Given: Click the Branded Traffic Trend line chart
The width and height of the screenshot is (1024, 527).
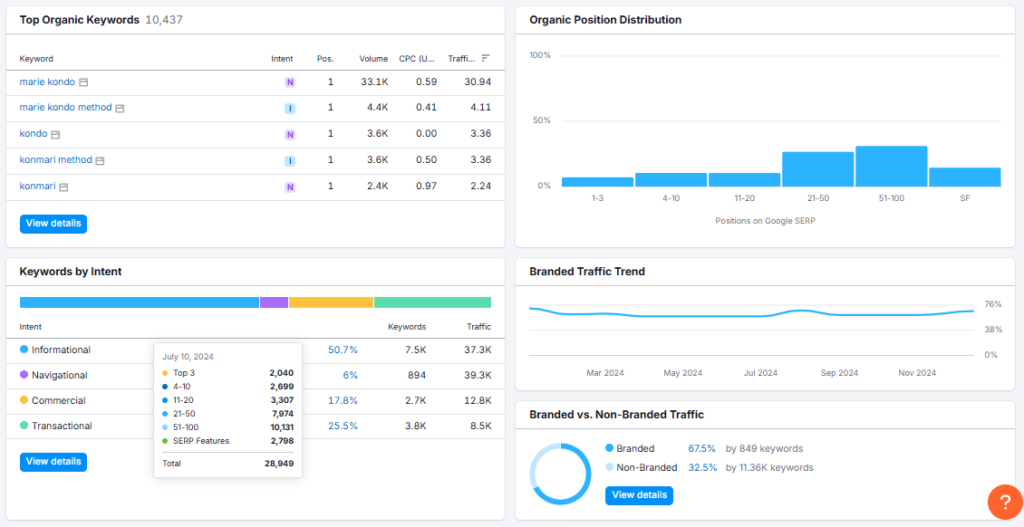Looking at the screenshot, I should tap(751, 313).
